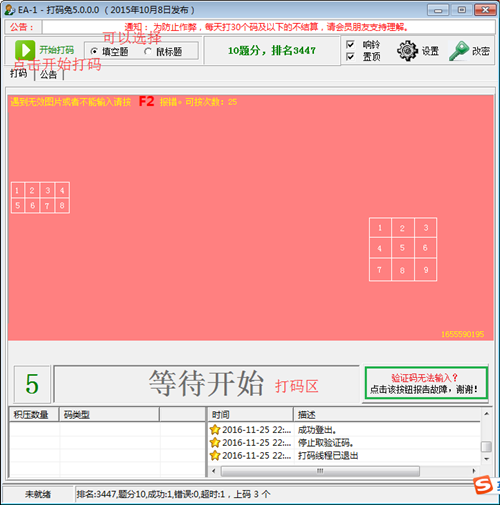Click cell 5 in the small 8-cell grid
This screenshot has height=505, width=500.
coord(18,206)
